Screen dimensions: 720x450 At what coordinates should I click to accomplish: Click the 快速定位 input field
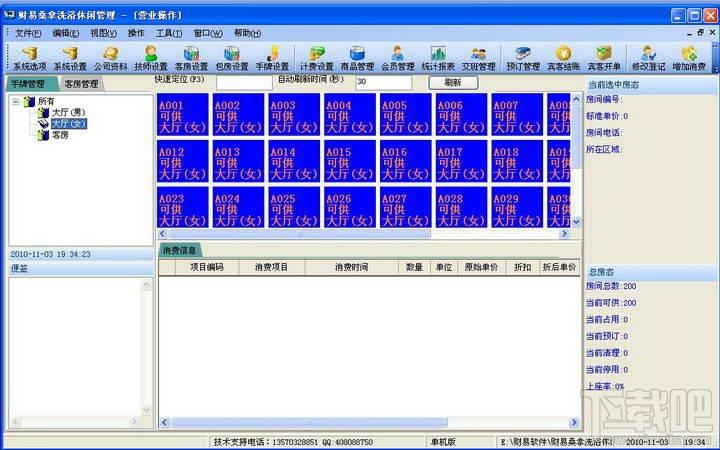(243, 82)
